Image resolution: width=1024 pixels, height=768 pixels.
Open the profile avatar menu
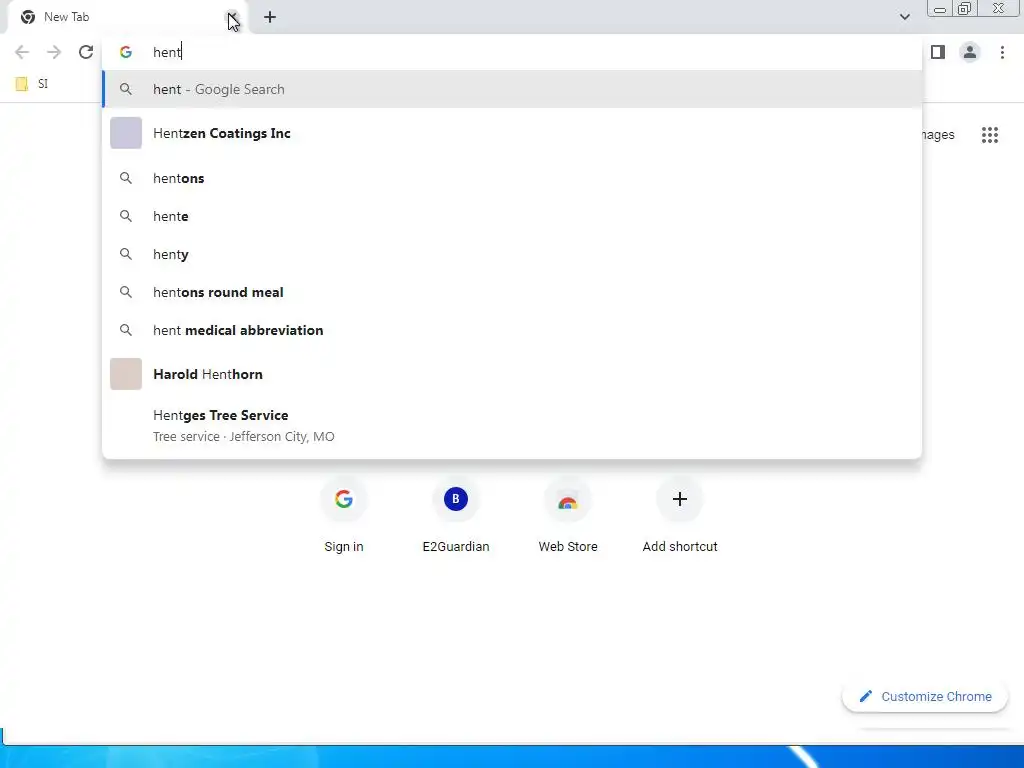pos(970,52)
